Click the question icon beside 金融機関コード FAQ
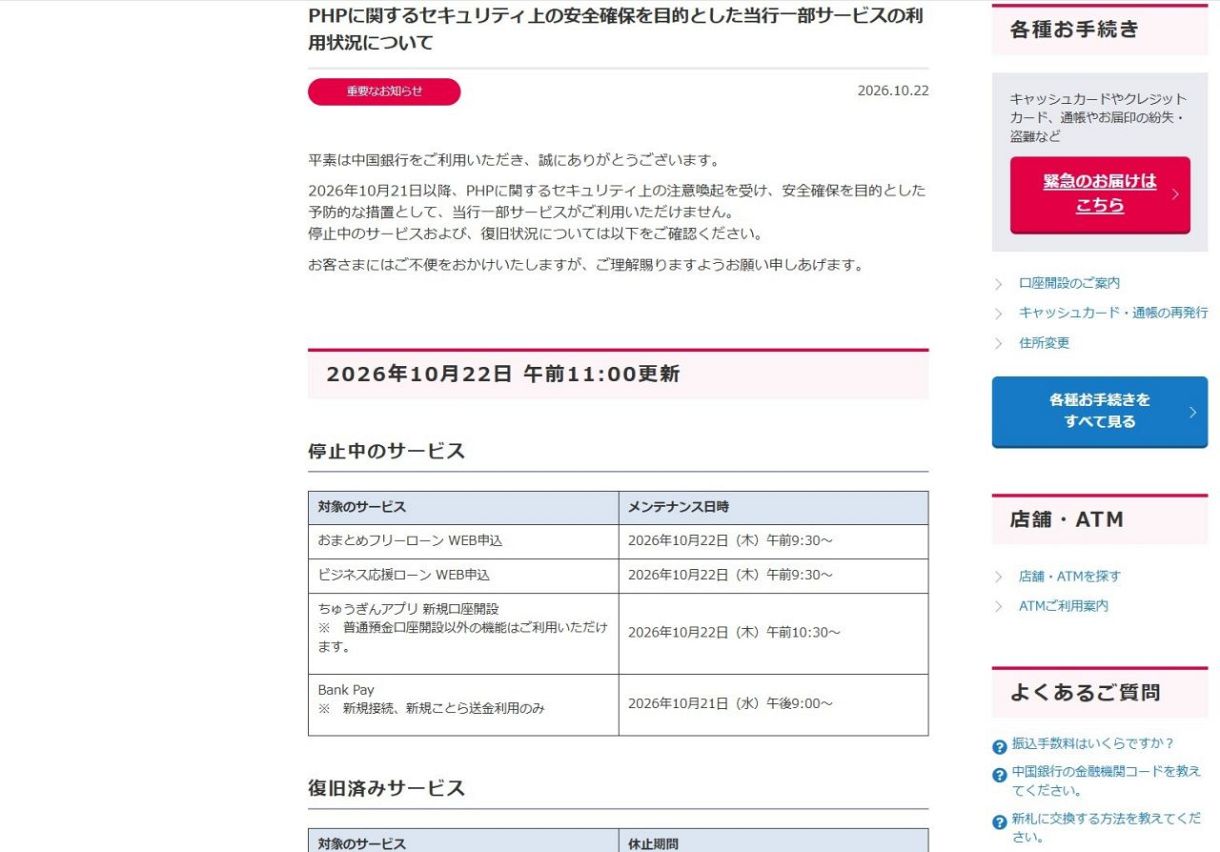The width and height of the screenshot is (1220, 852). [x=999, y=775]
